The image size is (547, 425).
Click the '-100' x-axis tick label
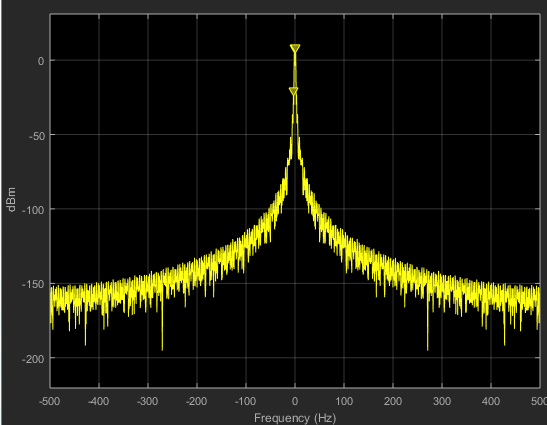pos(245,401)
